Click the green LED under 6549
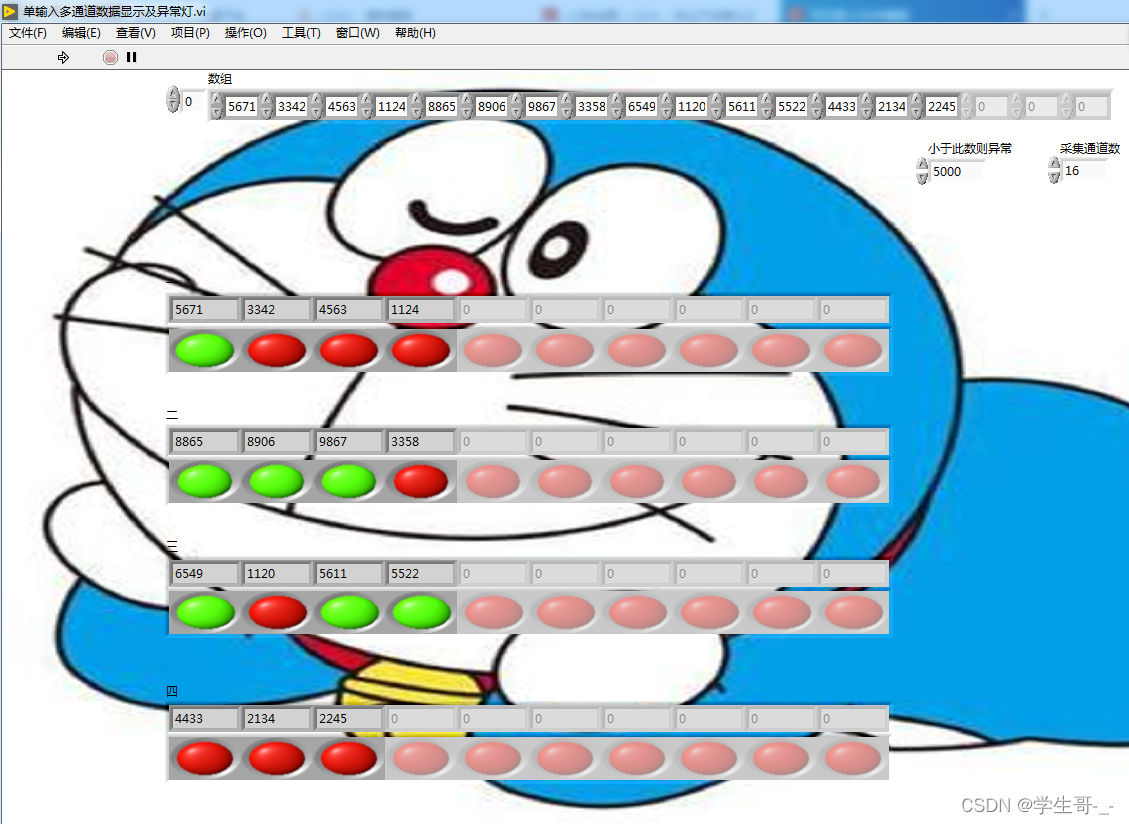 [204, 612]
